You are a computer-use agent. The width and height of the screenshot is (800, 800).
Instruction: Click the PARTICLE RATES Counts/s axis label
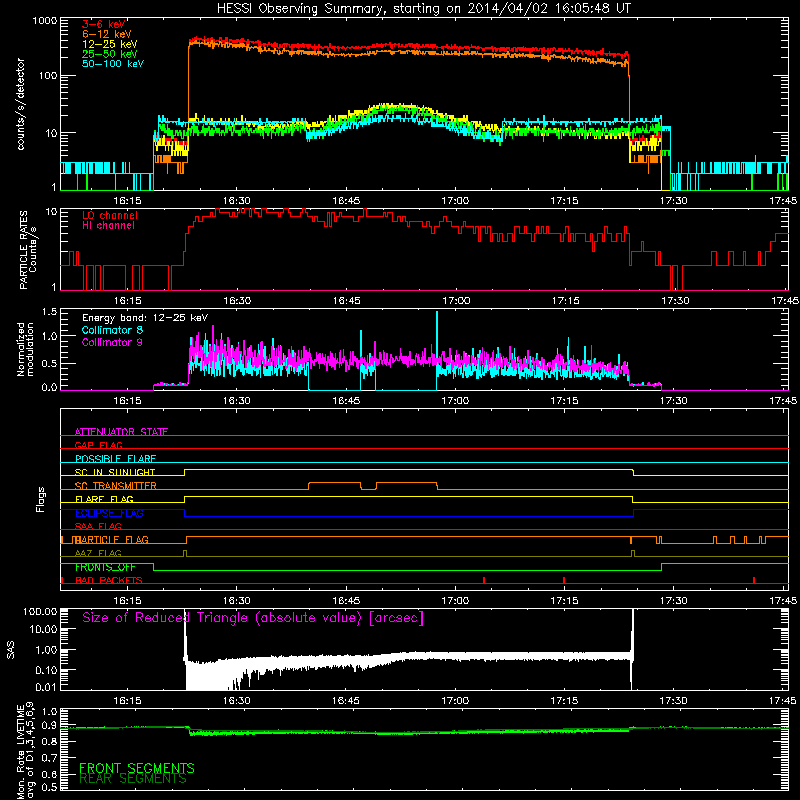tap(29, 250)
